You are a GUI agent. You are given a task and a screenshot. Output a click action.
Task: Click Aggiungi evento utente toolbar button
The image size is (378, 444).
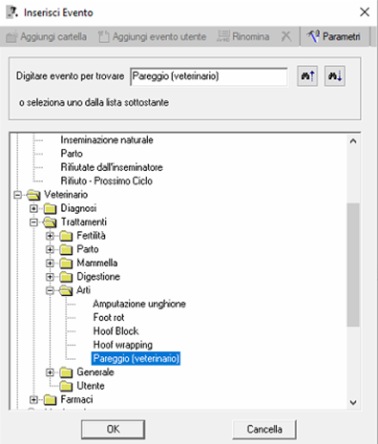[x=152, y=36]
